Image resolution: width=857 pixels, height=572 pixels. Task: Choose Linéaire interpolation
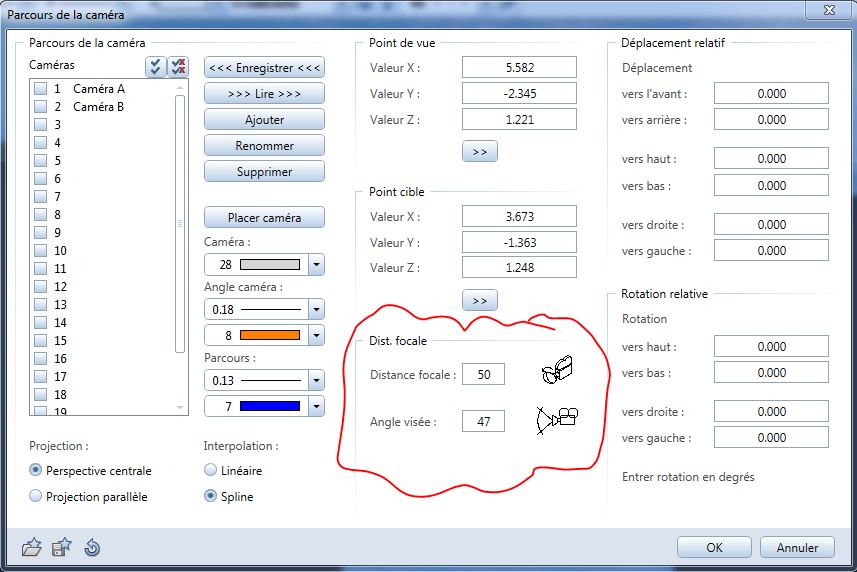(210, 470)
